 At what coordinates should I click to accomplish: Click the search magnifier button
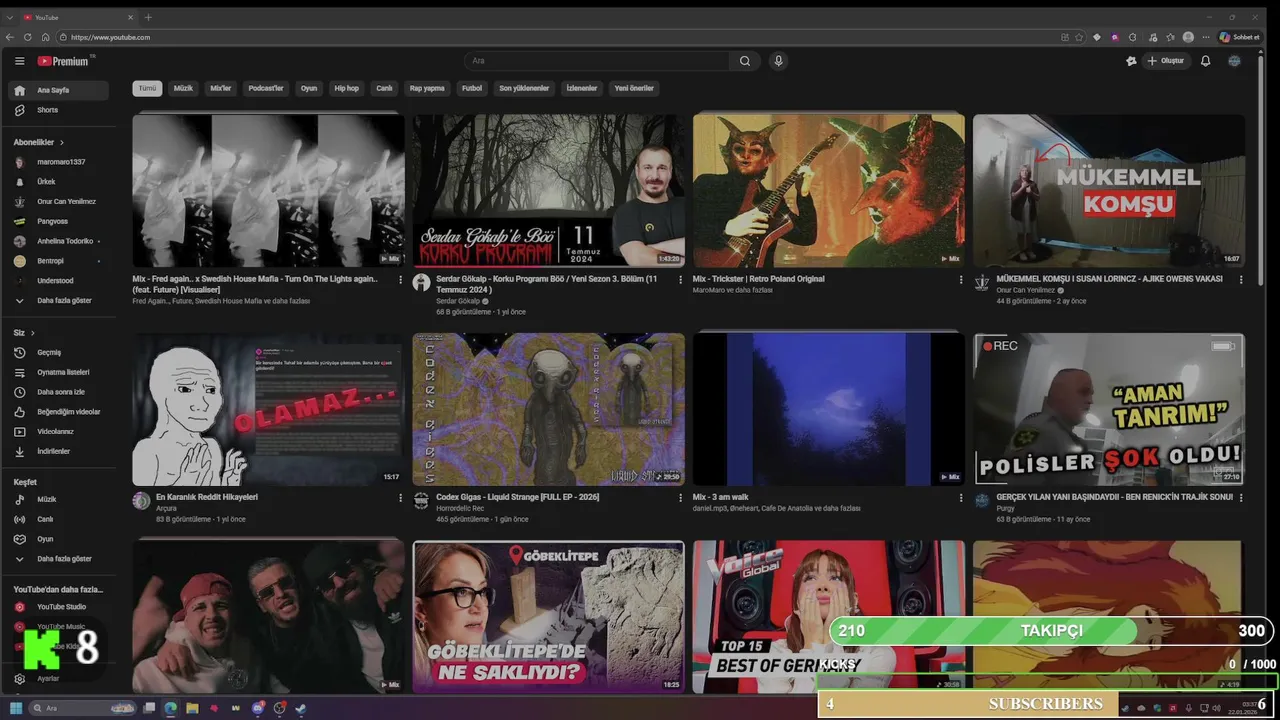[x=744, y=61]
